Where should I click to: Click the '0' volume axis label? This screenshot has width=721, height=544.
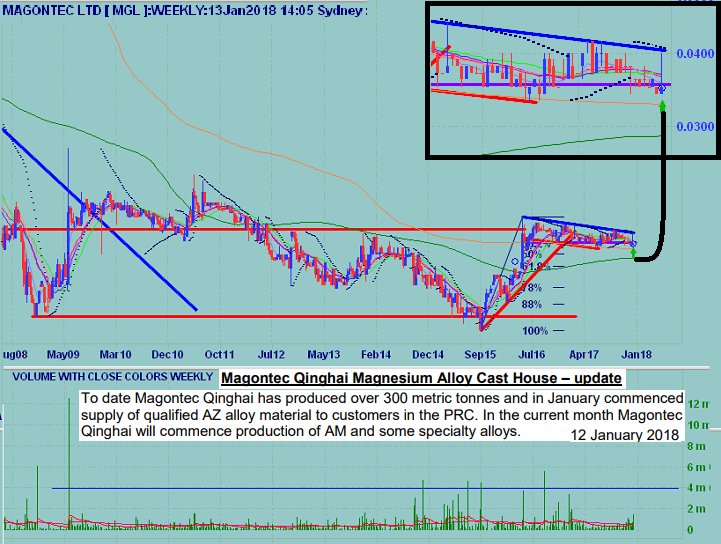point(690,530)
